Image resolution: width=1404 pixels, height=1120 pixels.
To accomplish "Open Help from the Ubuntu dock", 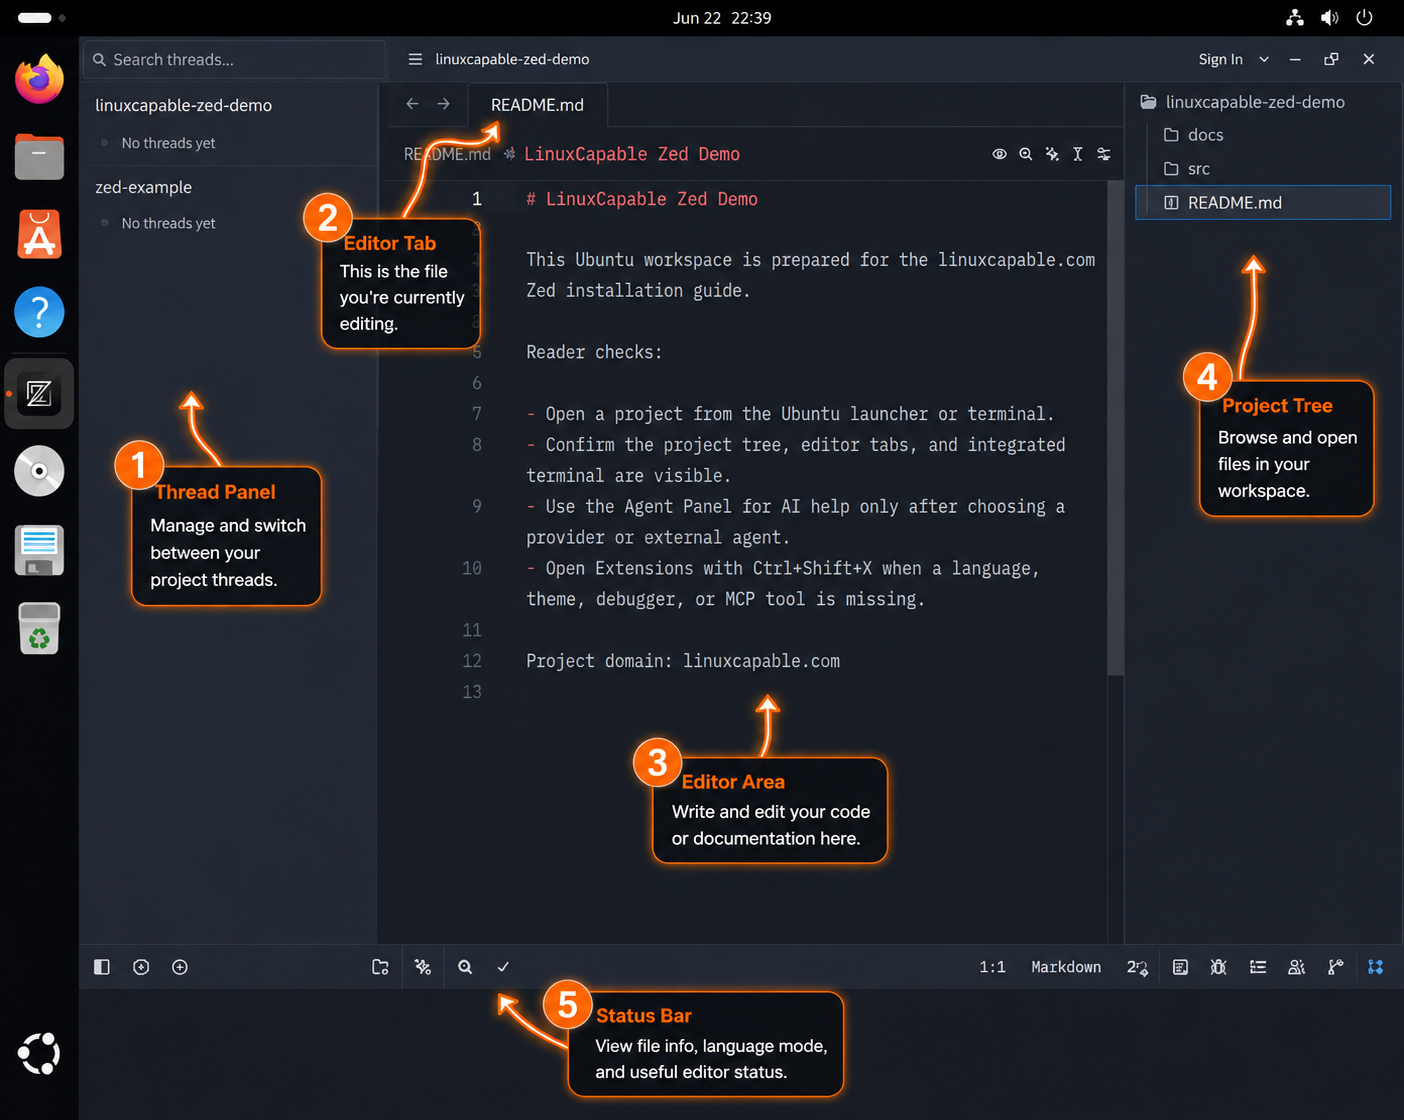I will click(39, 312).
